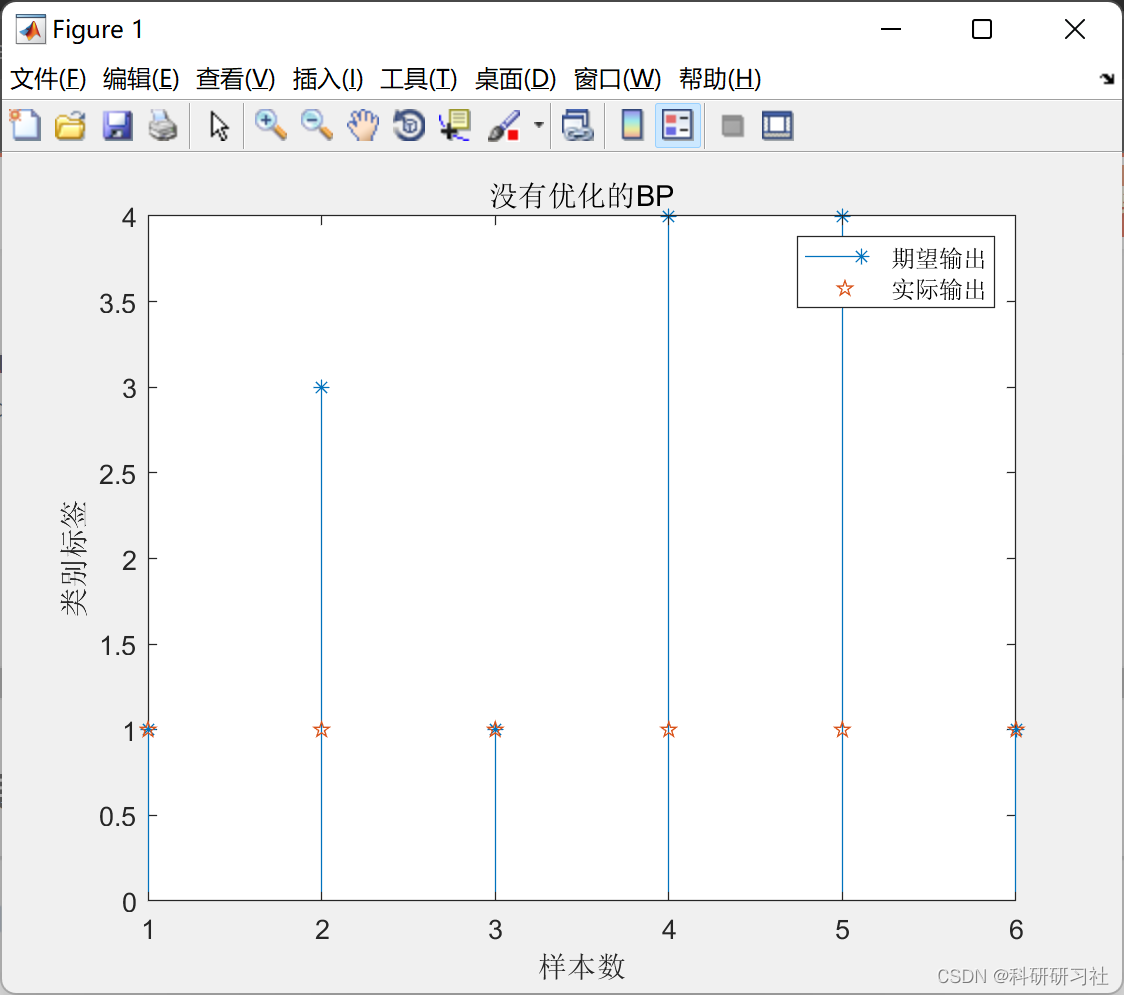Select the Pan hand tool
The image size is (1124, 995).
tap(363, 125)
